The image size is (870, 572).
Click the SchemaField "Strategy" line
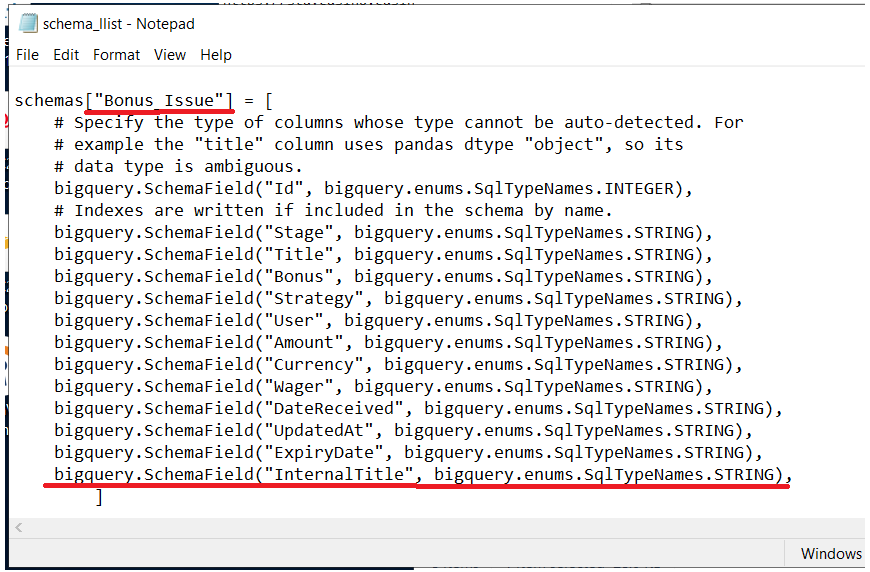(x=398, y=298)
